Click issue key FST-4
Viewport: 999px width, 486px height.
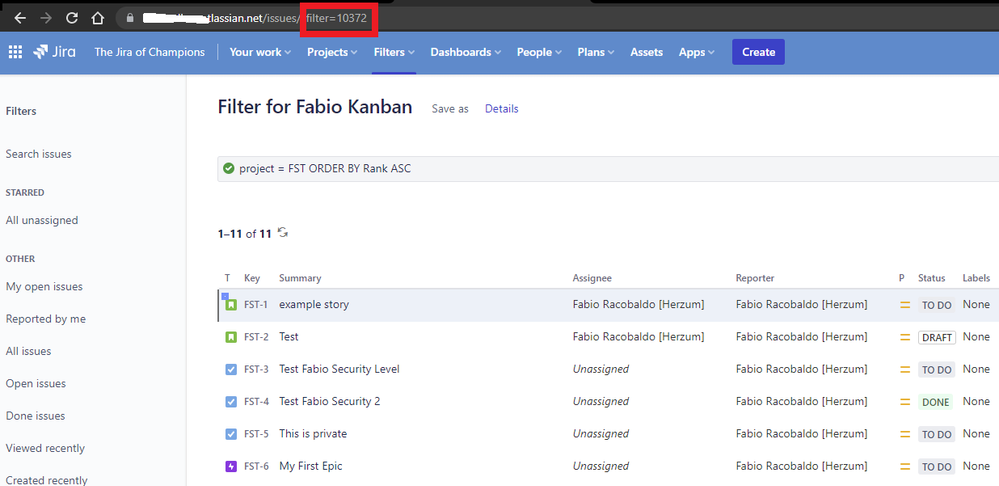click(257, 402)
